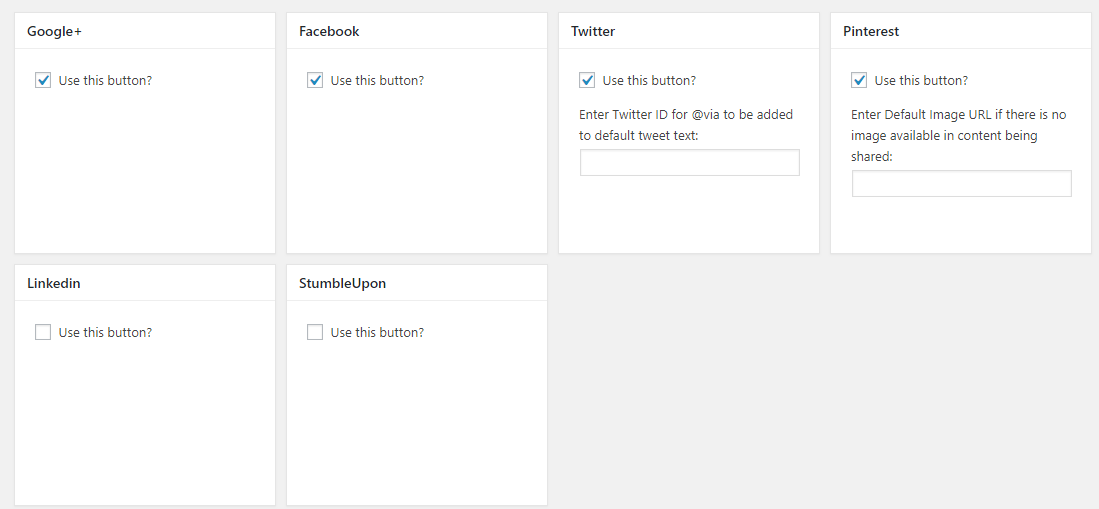Click 'Use this button?' label under Linkedin
Screen dimensions: 1099x509
(x=105, y=332)
